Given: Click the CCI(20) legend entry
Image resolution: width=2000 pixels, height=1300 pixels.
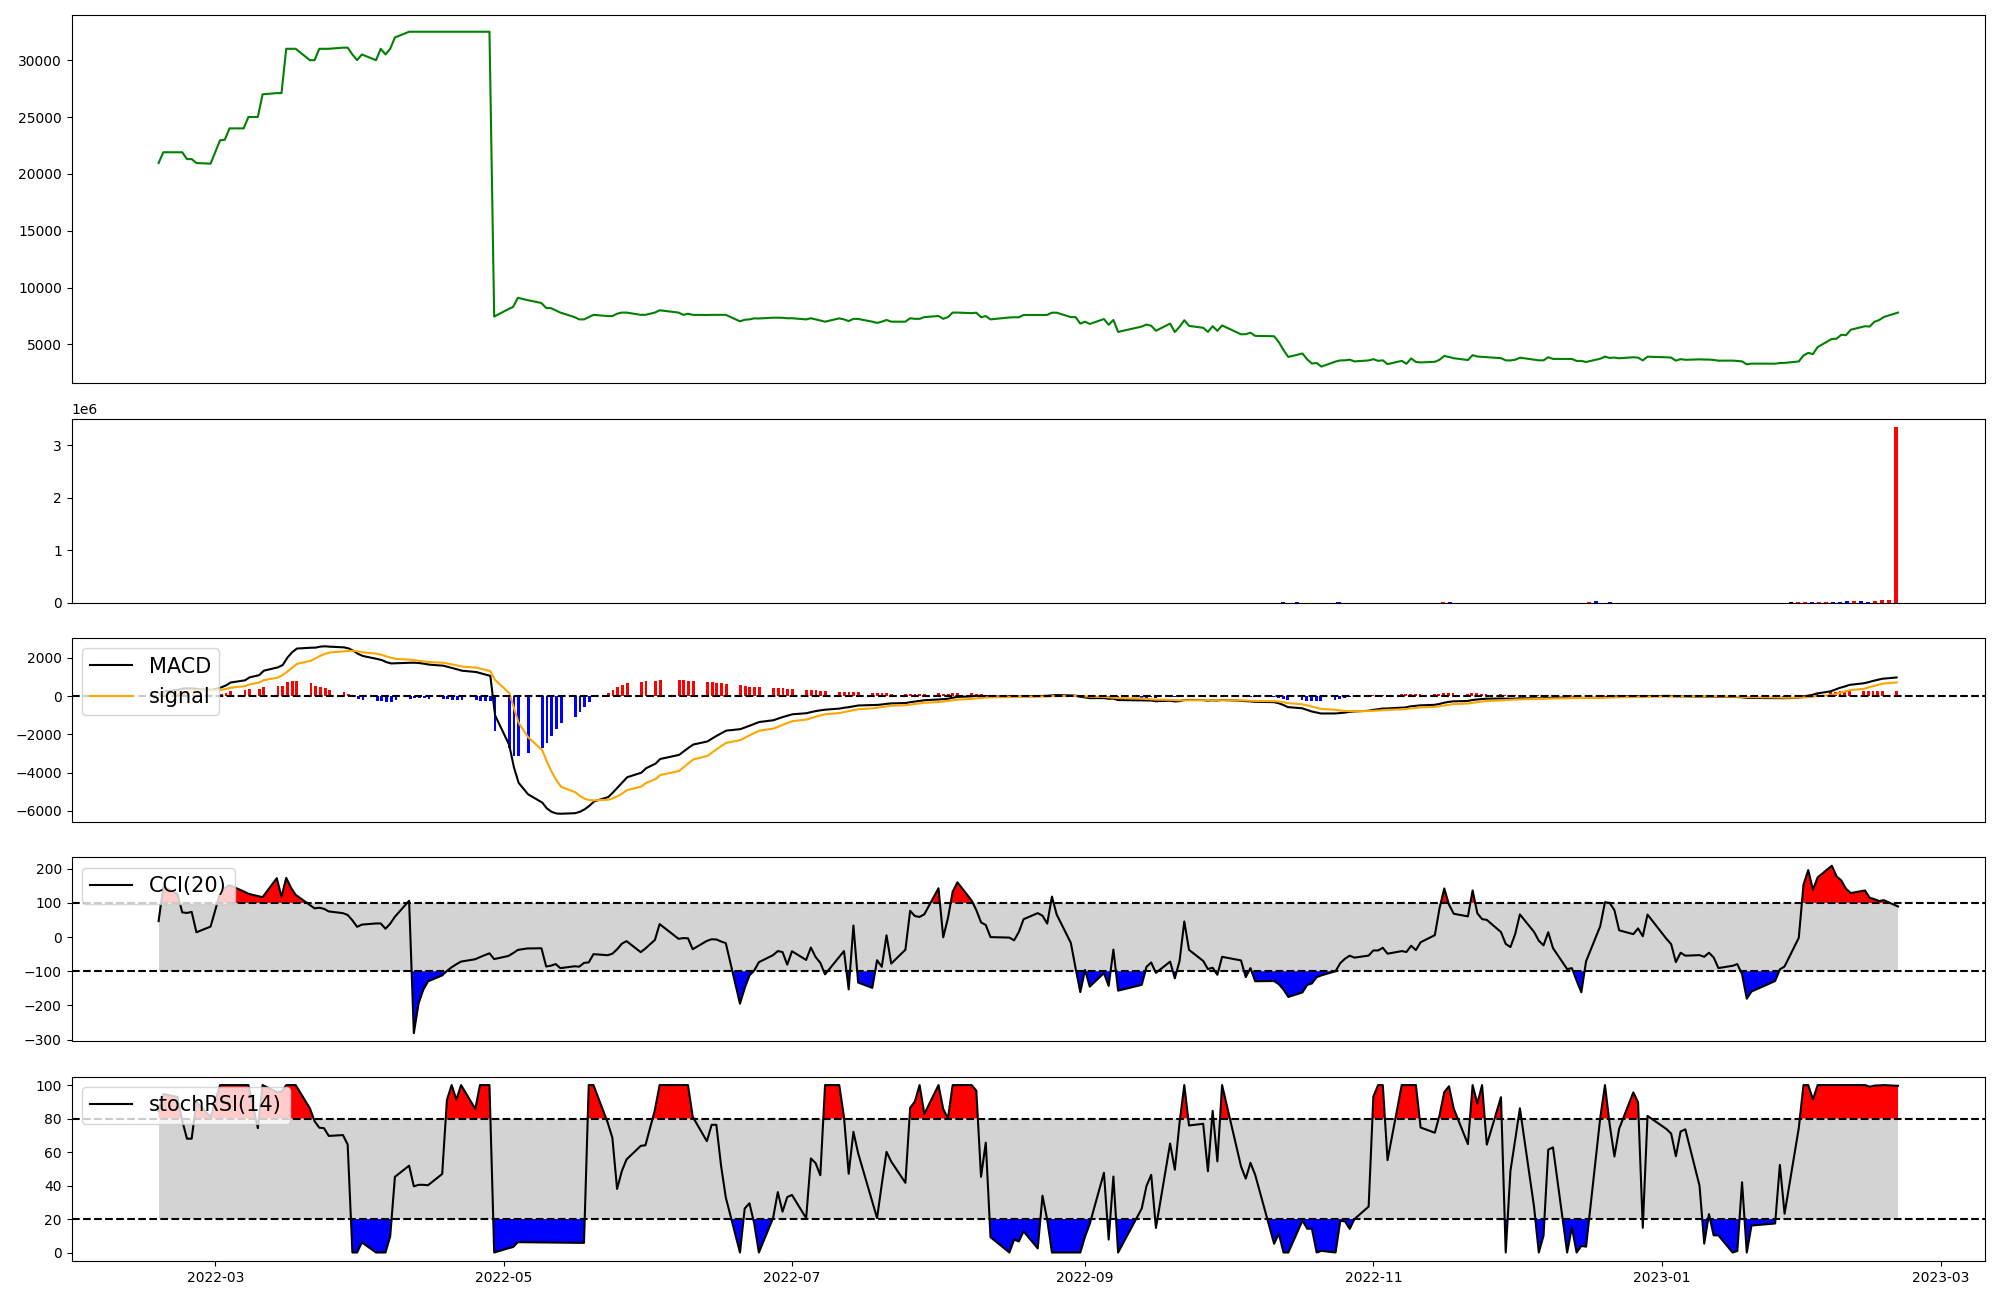Looking at the screenshot, I should click(x=186, y=885).
